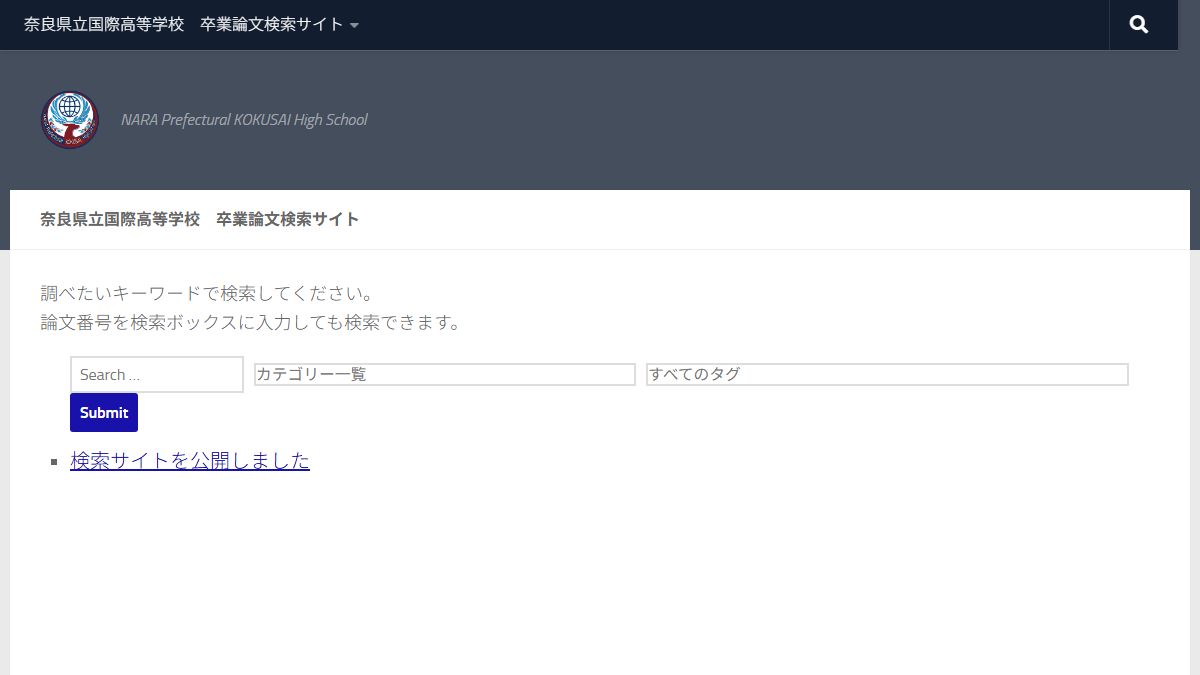Image resolution: width=1200 pixels, height=675 pixels.
Task: Click the Submit button
Action: (104, 413)
